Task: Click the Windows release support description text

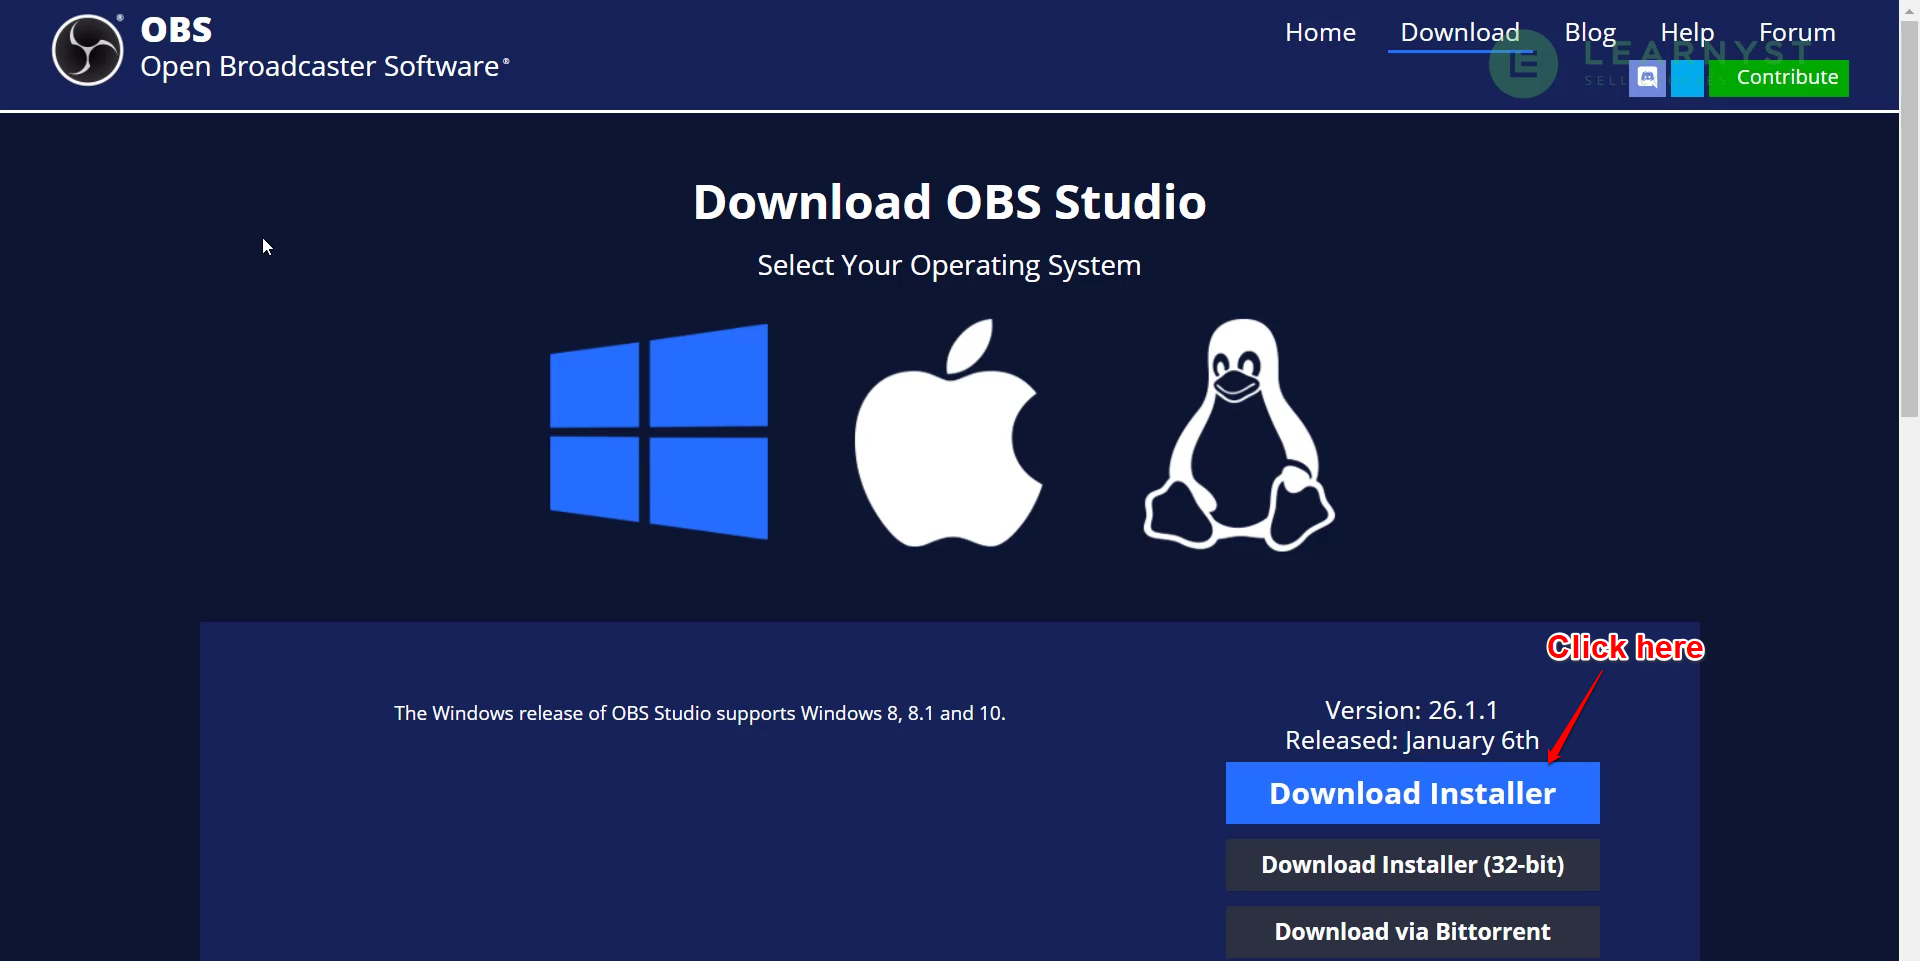Action: (x=700, y=713)
